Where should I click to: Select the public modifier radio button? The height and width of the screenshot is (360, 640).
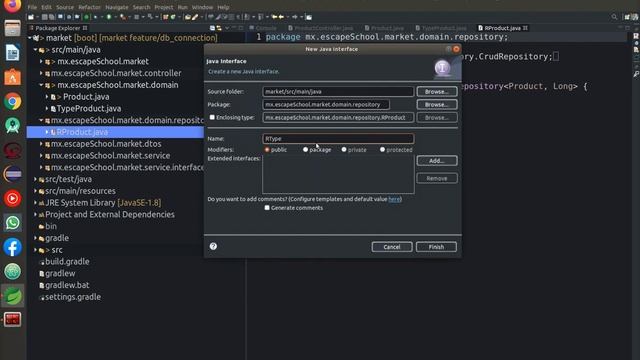click(x=267, y=150)
